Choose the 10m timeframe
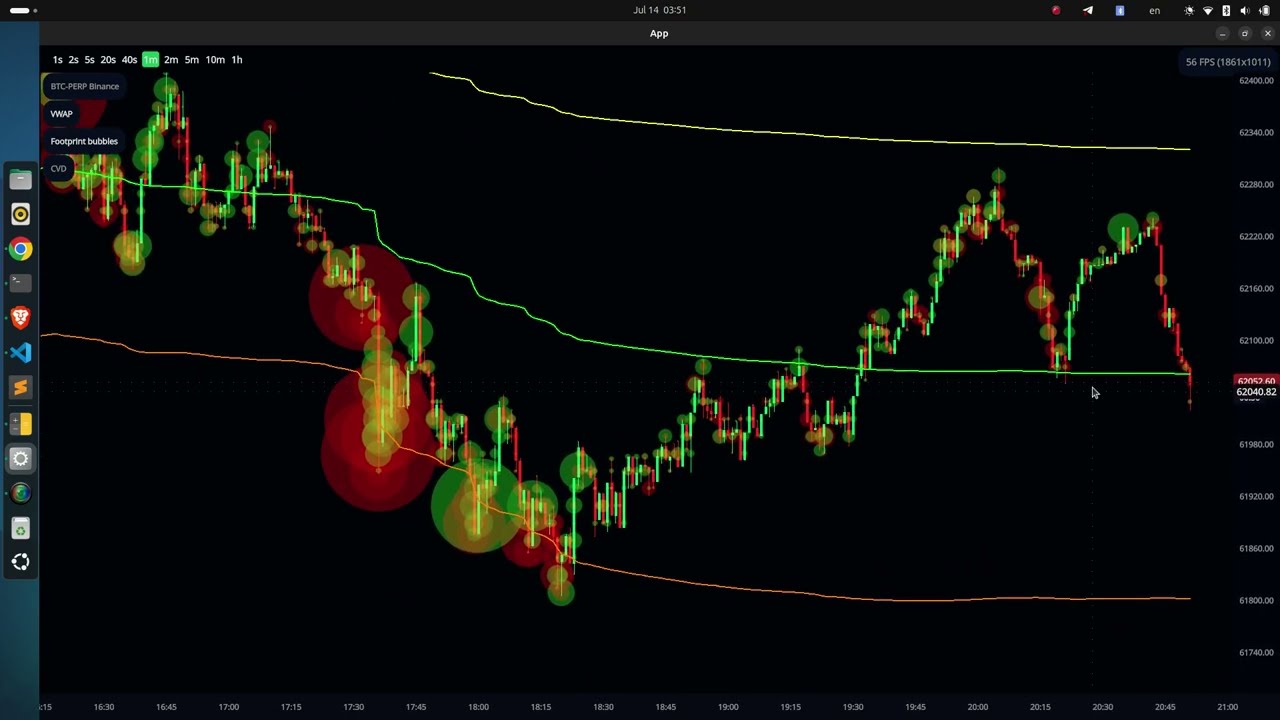This screenshot has width=1280, height=720. (x=215, y=60)
